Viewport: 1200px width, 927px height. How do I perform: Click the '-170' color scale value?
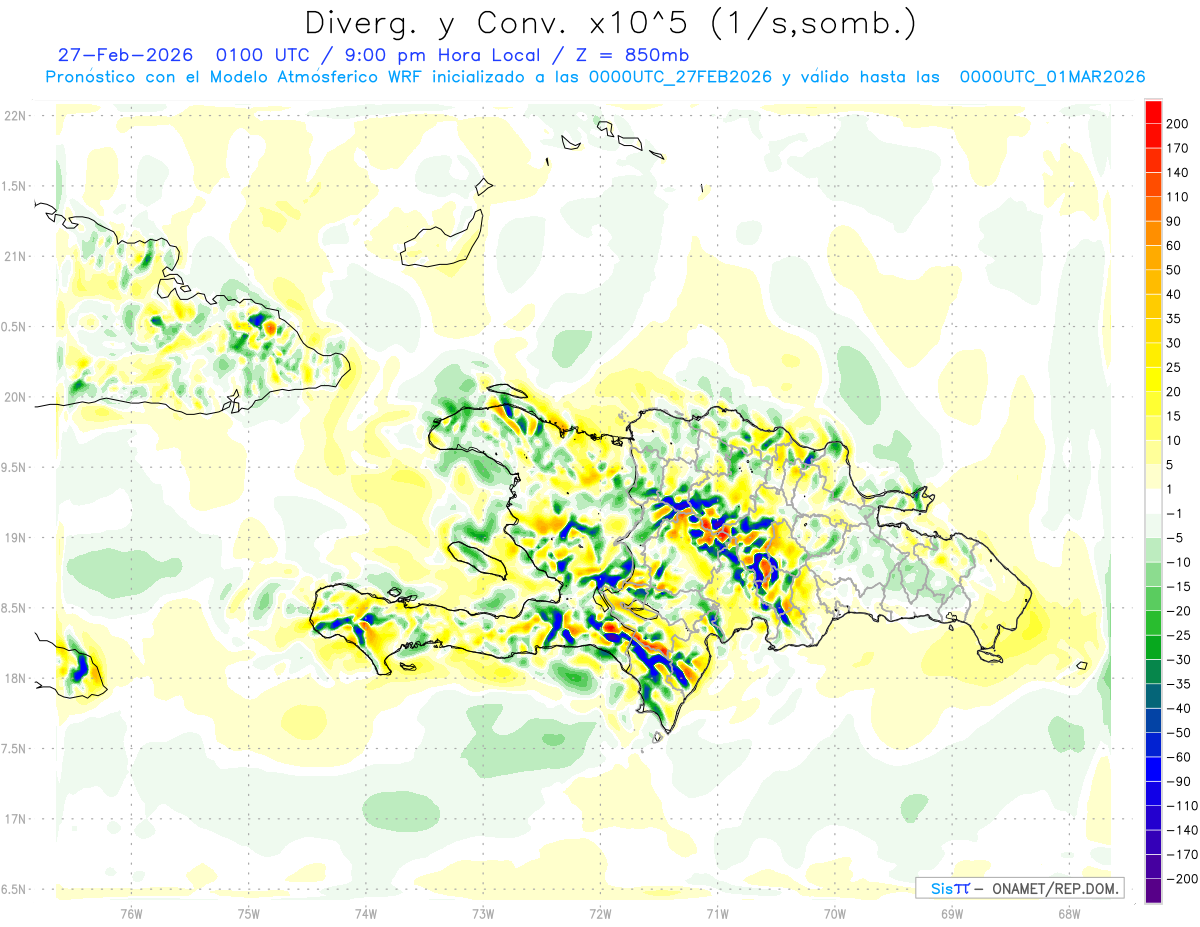1182,855
